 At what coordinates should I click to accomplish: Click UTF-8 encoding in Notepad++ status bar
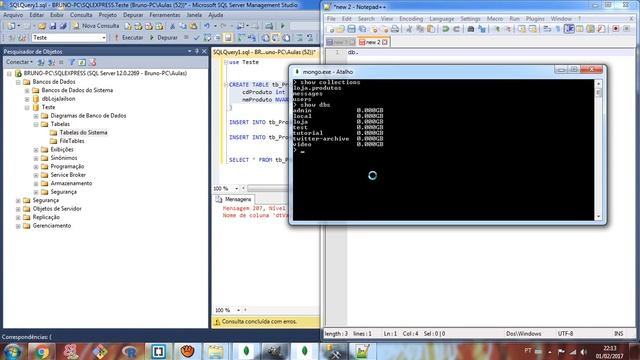coord(565,334)
